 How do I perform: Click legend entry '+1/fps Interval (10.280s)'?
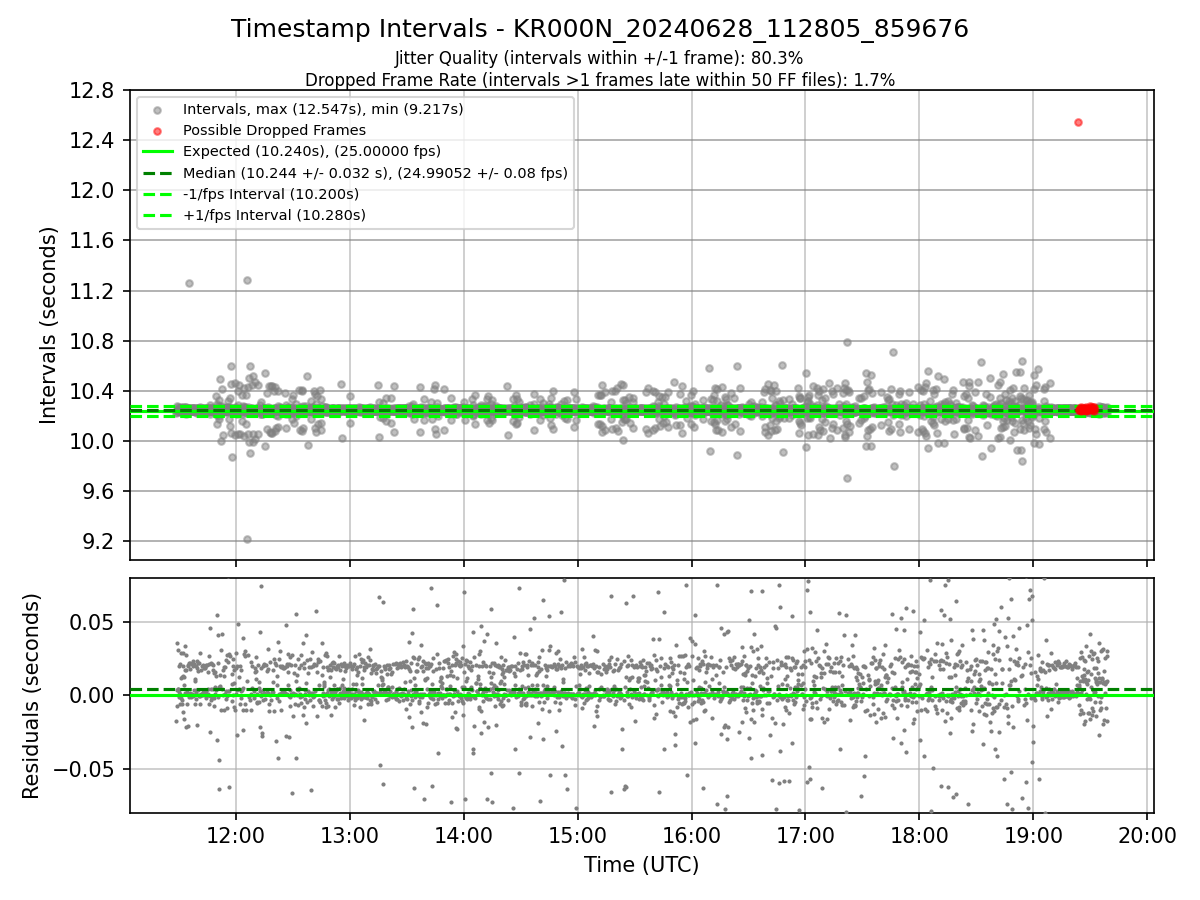point(274,215)
